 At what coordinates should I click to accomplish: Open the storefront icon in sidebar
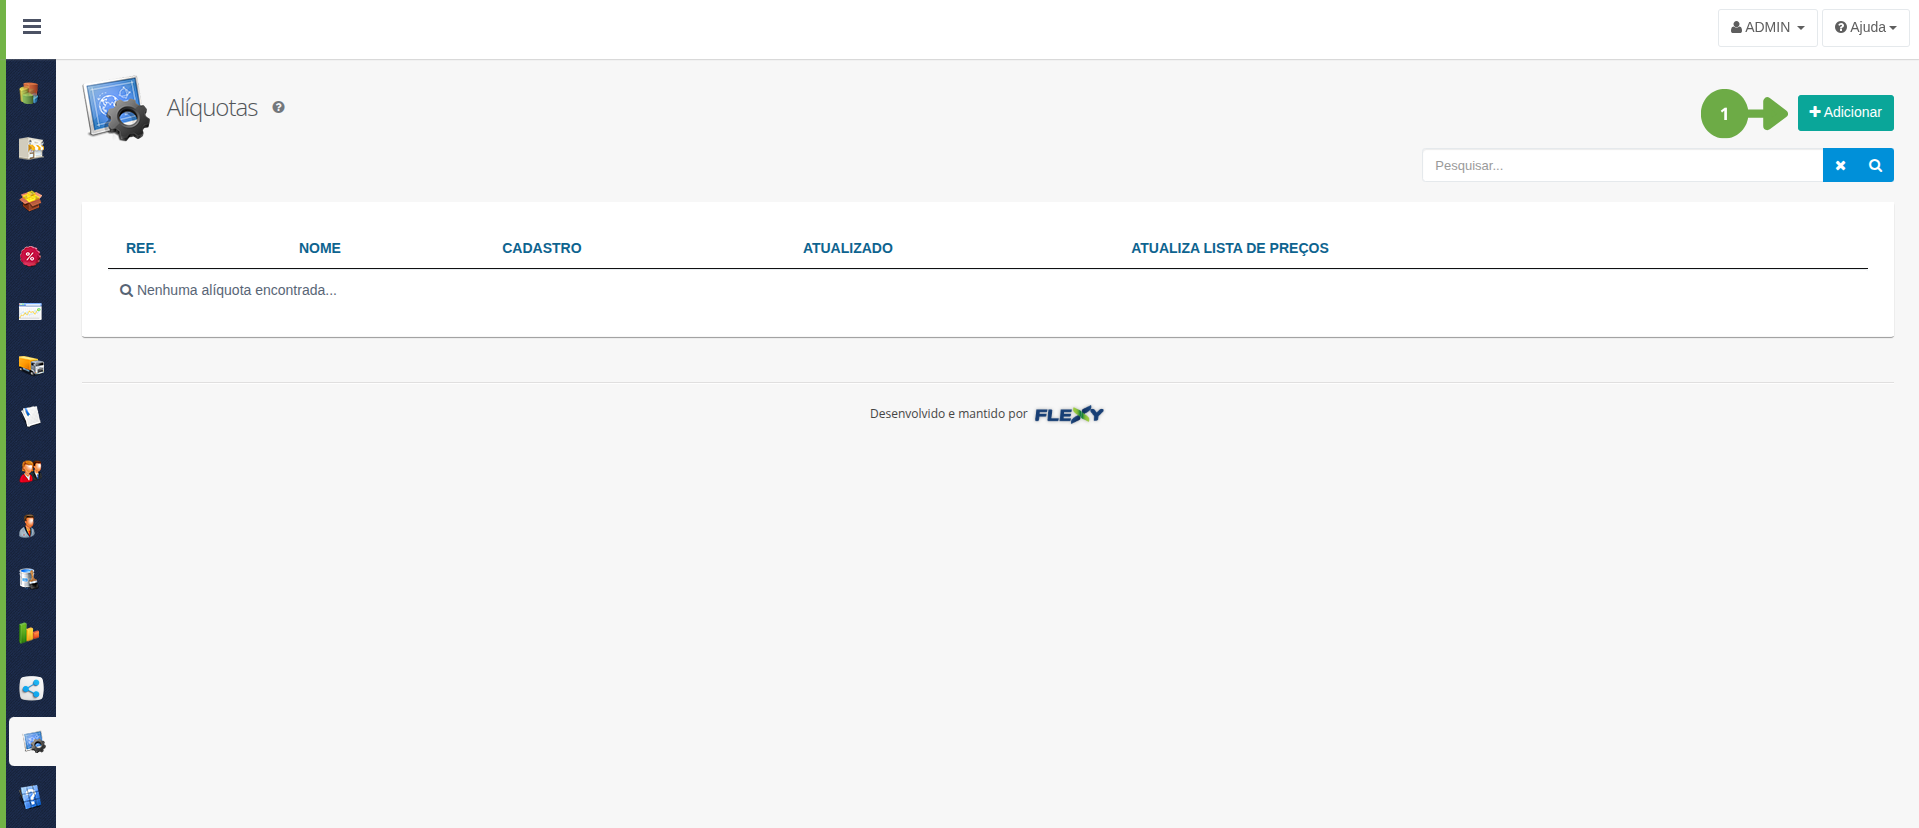tap(31, 149)
